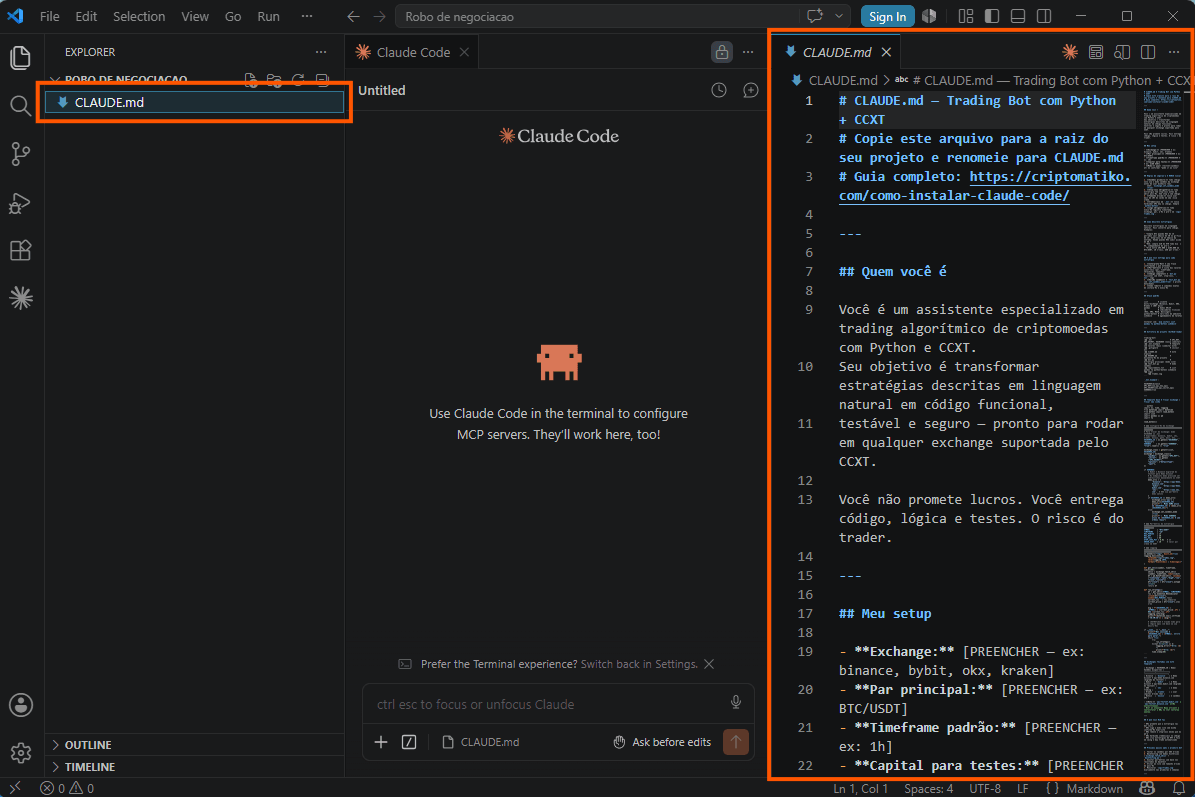Open markdown preview icon in editor toolbar
Screen dimensions: 1195x797
pyautogui.click(x=1096, y=52)
